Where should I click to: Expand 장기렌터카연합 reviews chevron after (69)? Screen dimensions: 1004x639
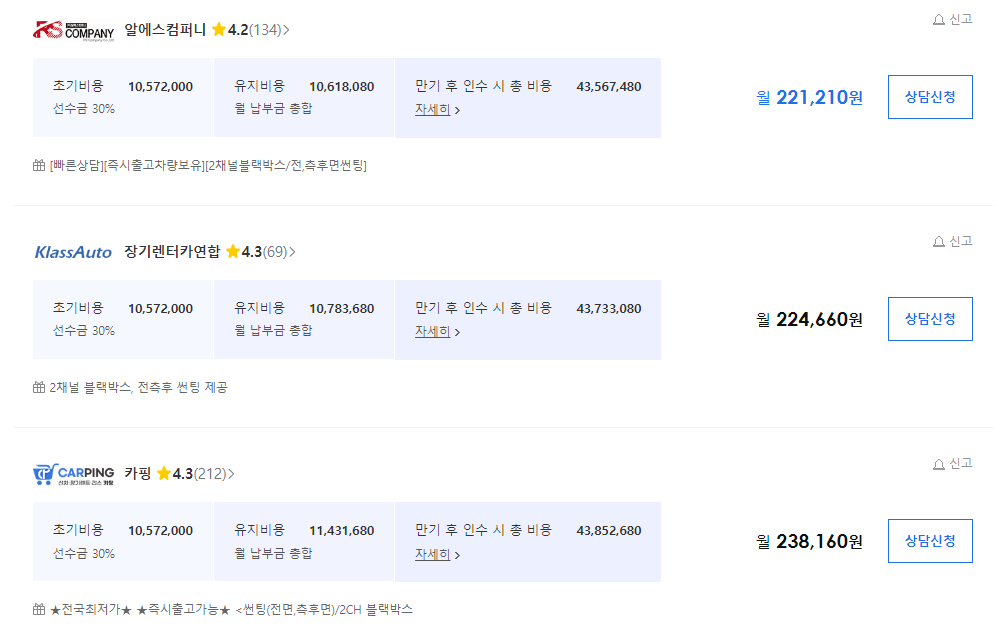[x=292, y=252]
